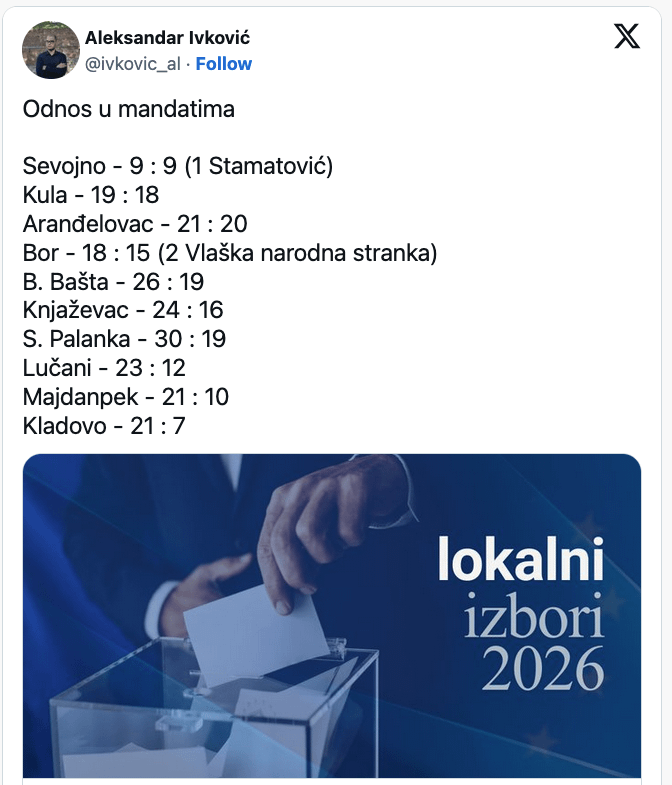Click the "lokalni izbori 2026" title text
Image resolution: width=672 pixels, height=785 pixels.
click(521, 615)
